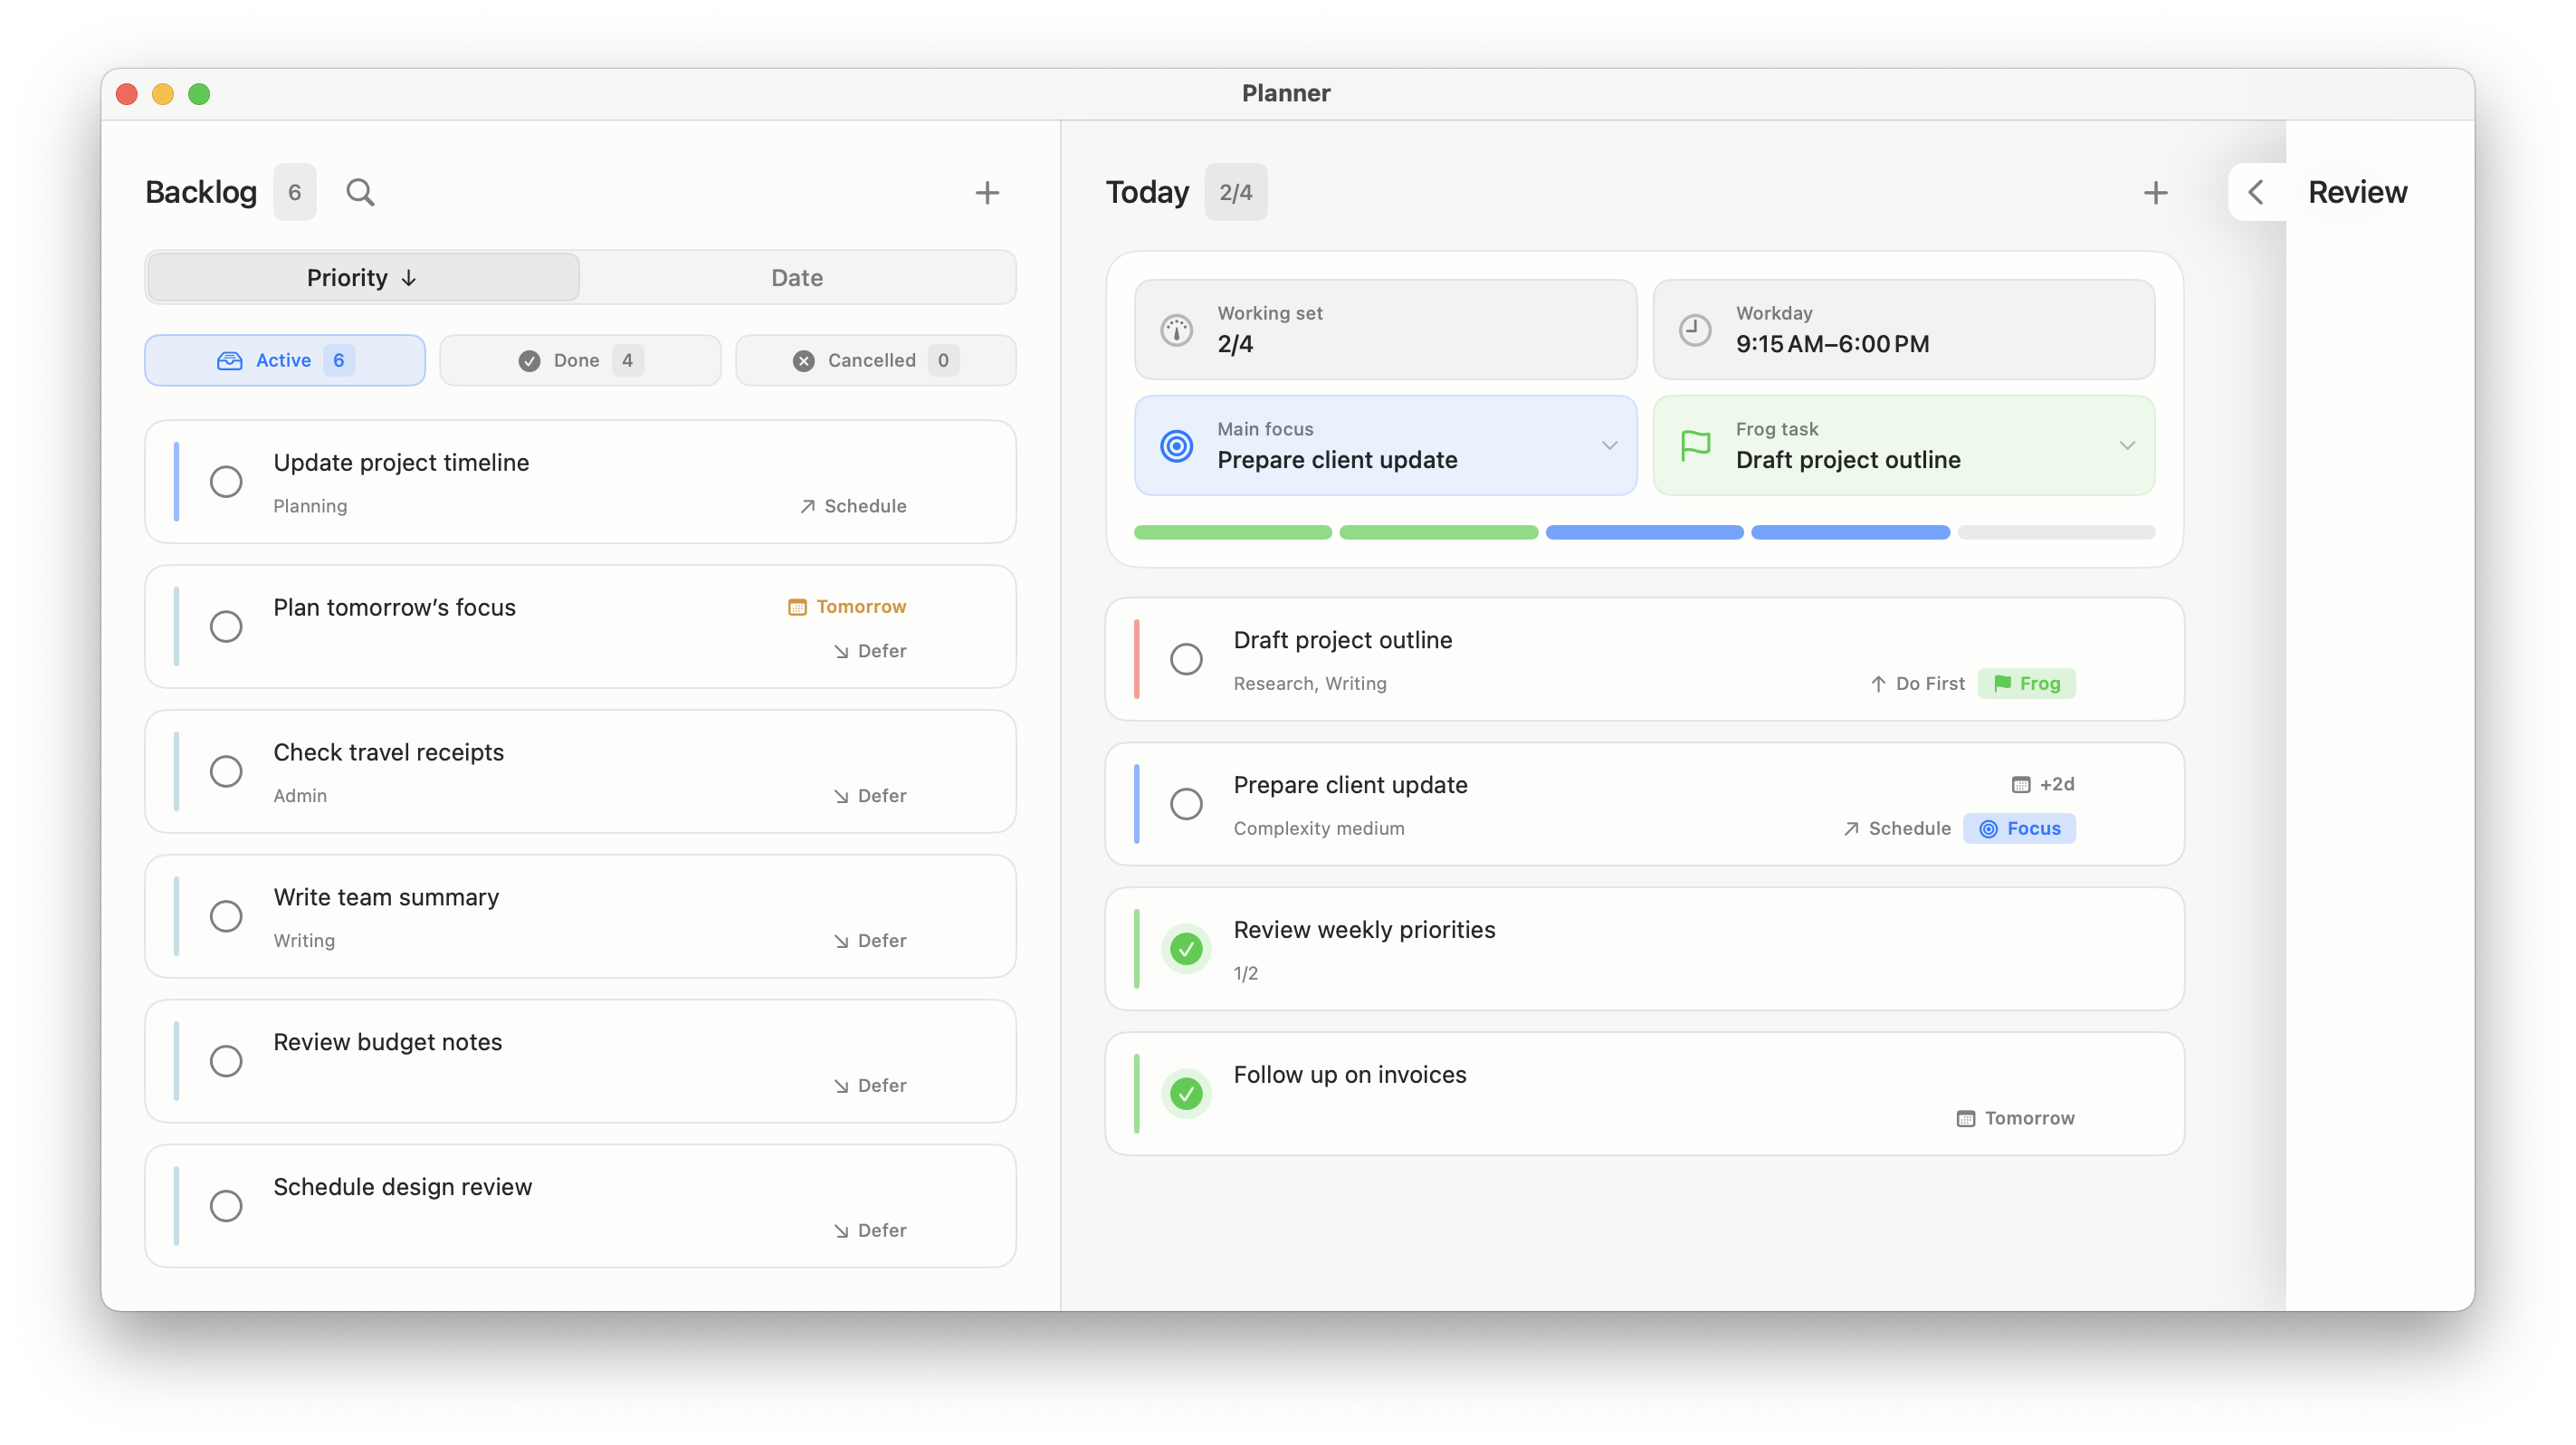Click the 1/2 subtask count

[1245, 974]
